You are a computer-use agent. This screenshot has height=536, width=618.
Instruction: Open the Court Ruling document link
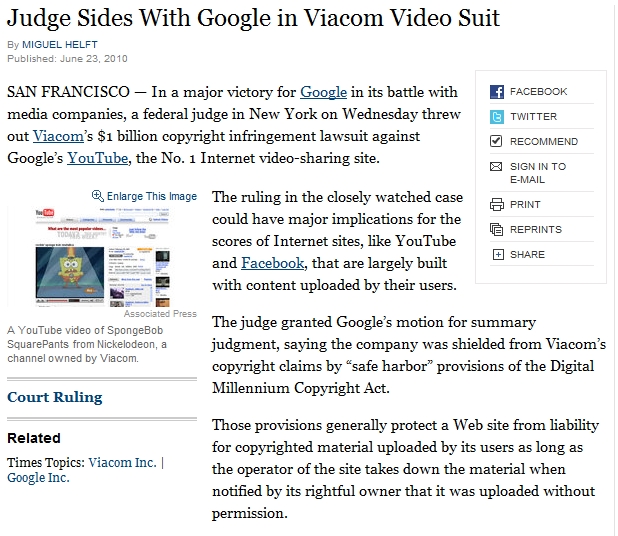pyautogui.click(x=55, y=397)
